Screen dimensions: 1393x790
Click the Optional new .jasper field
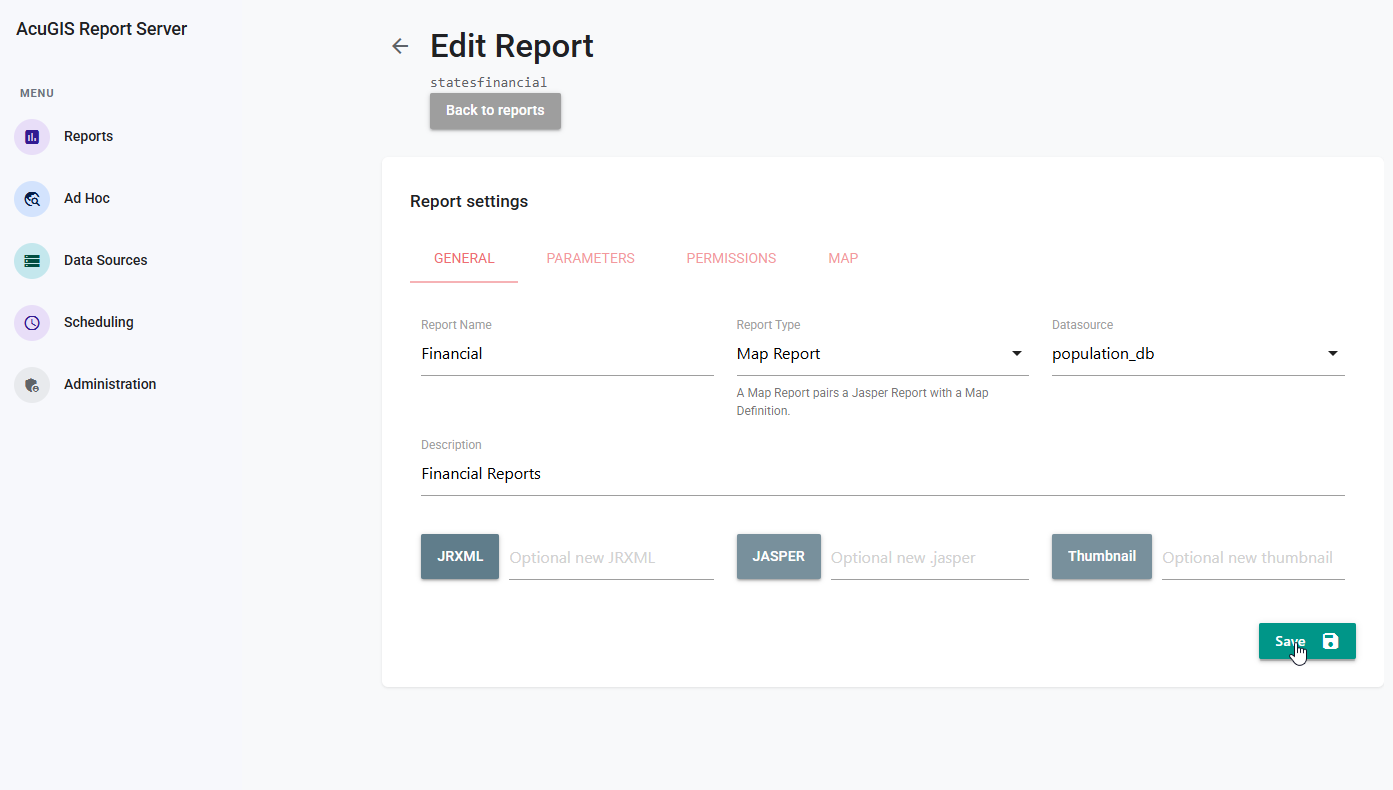pyautogui.click(x=929, y=558)
